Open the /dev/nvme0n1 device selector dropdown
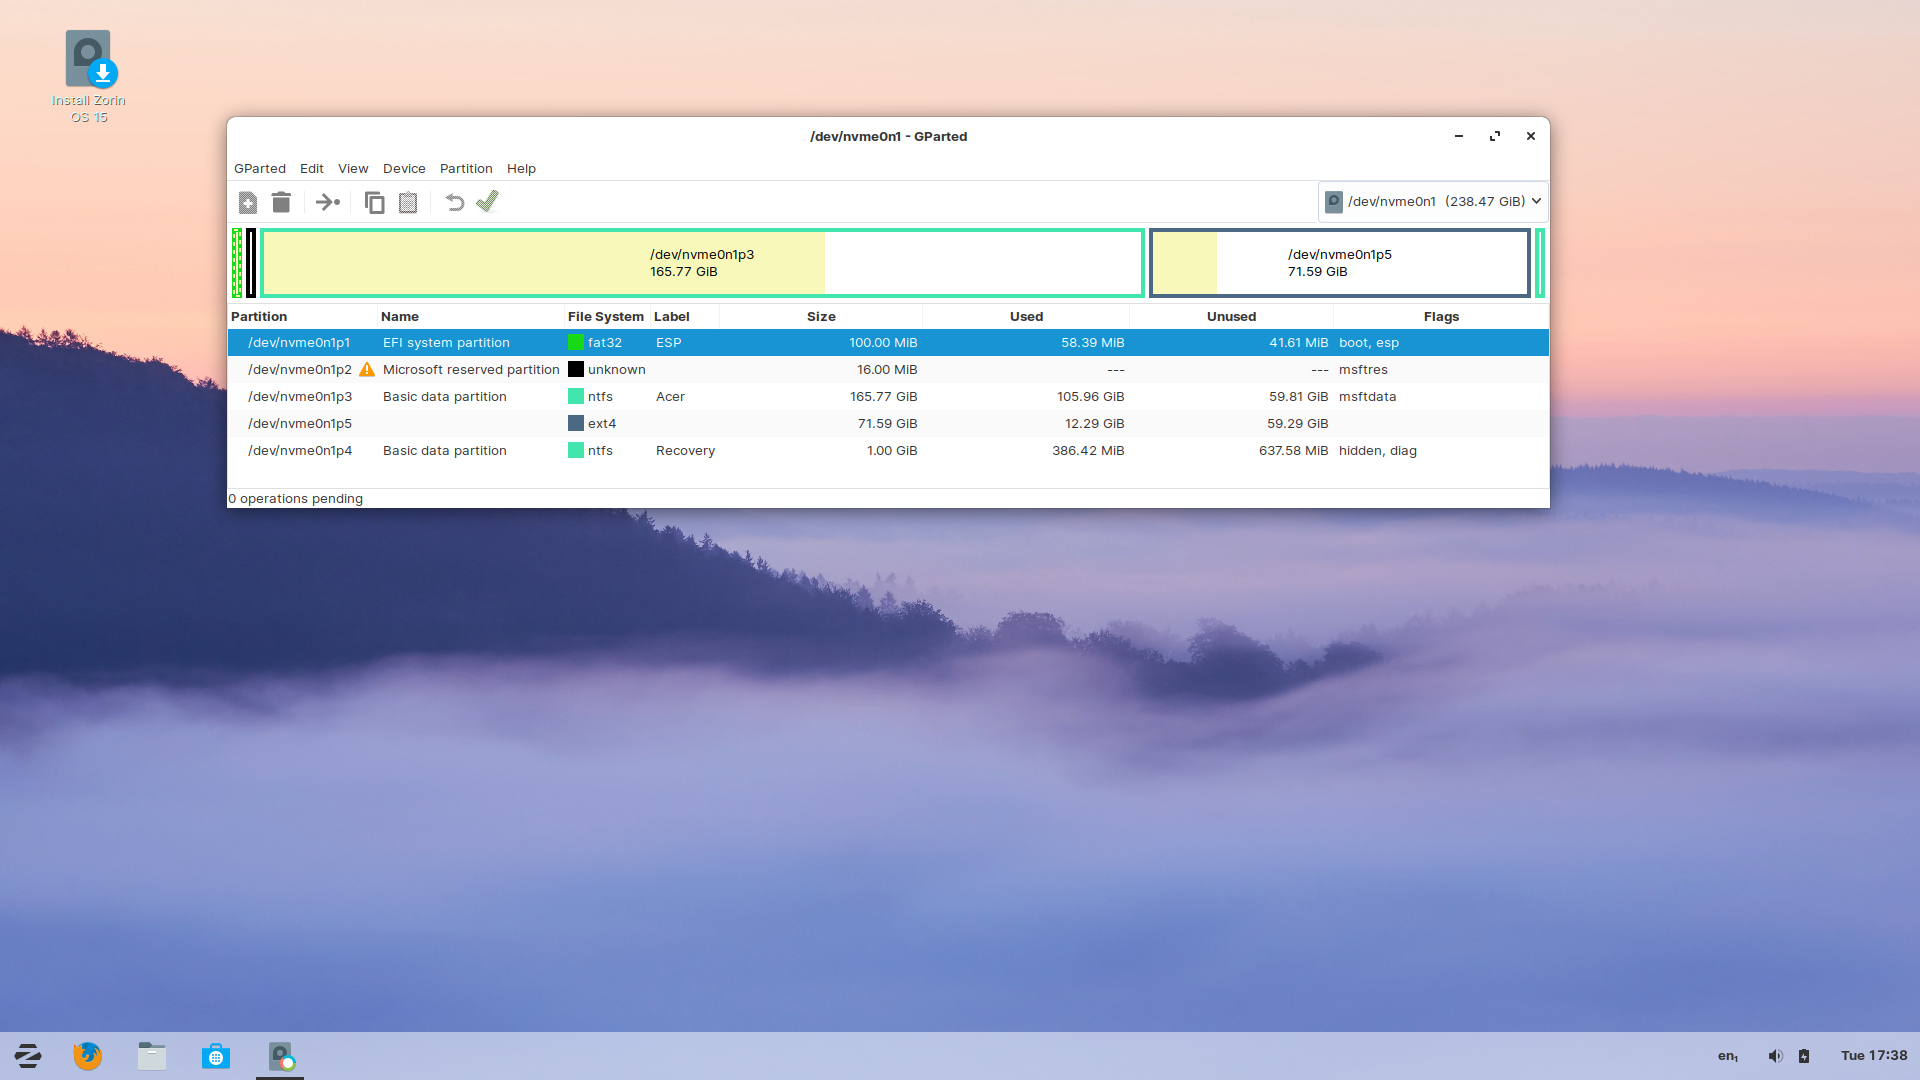This screenshot has height=1080, width=1920. (1433, 201)
